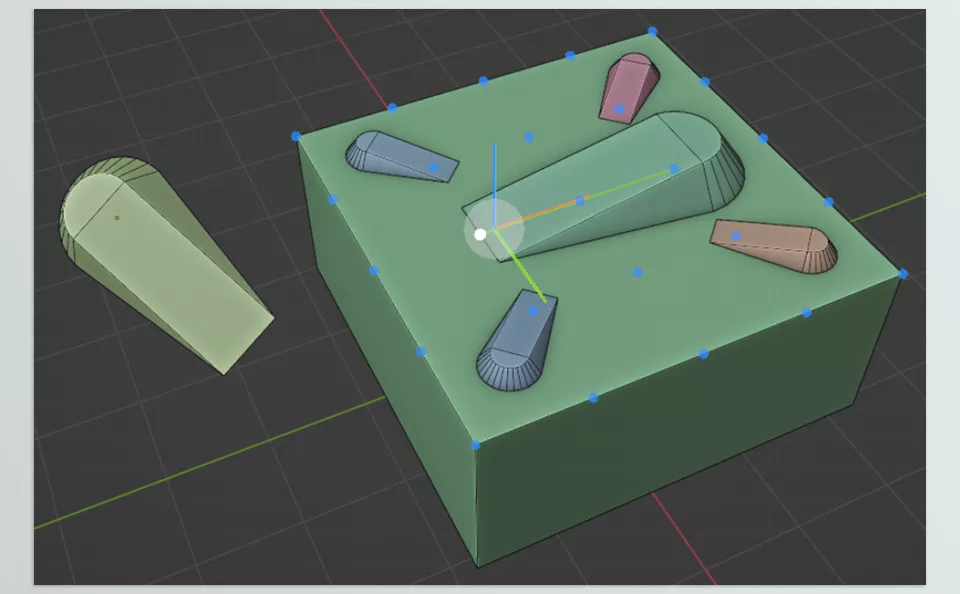Click the blue vertical Z-axis gizmo line
The width and height of the screenshot is (960, 594).
point(495,184)
